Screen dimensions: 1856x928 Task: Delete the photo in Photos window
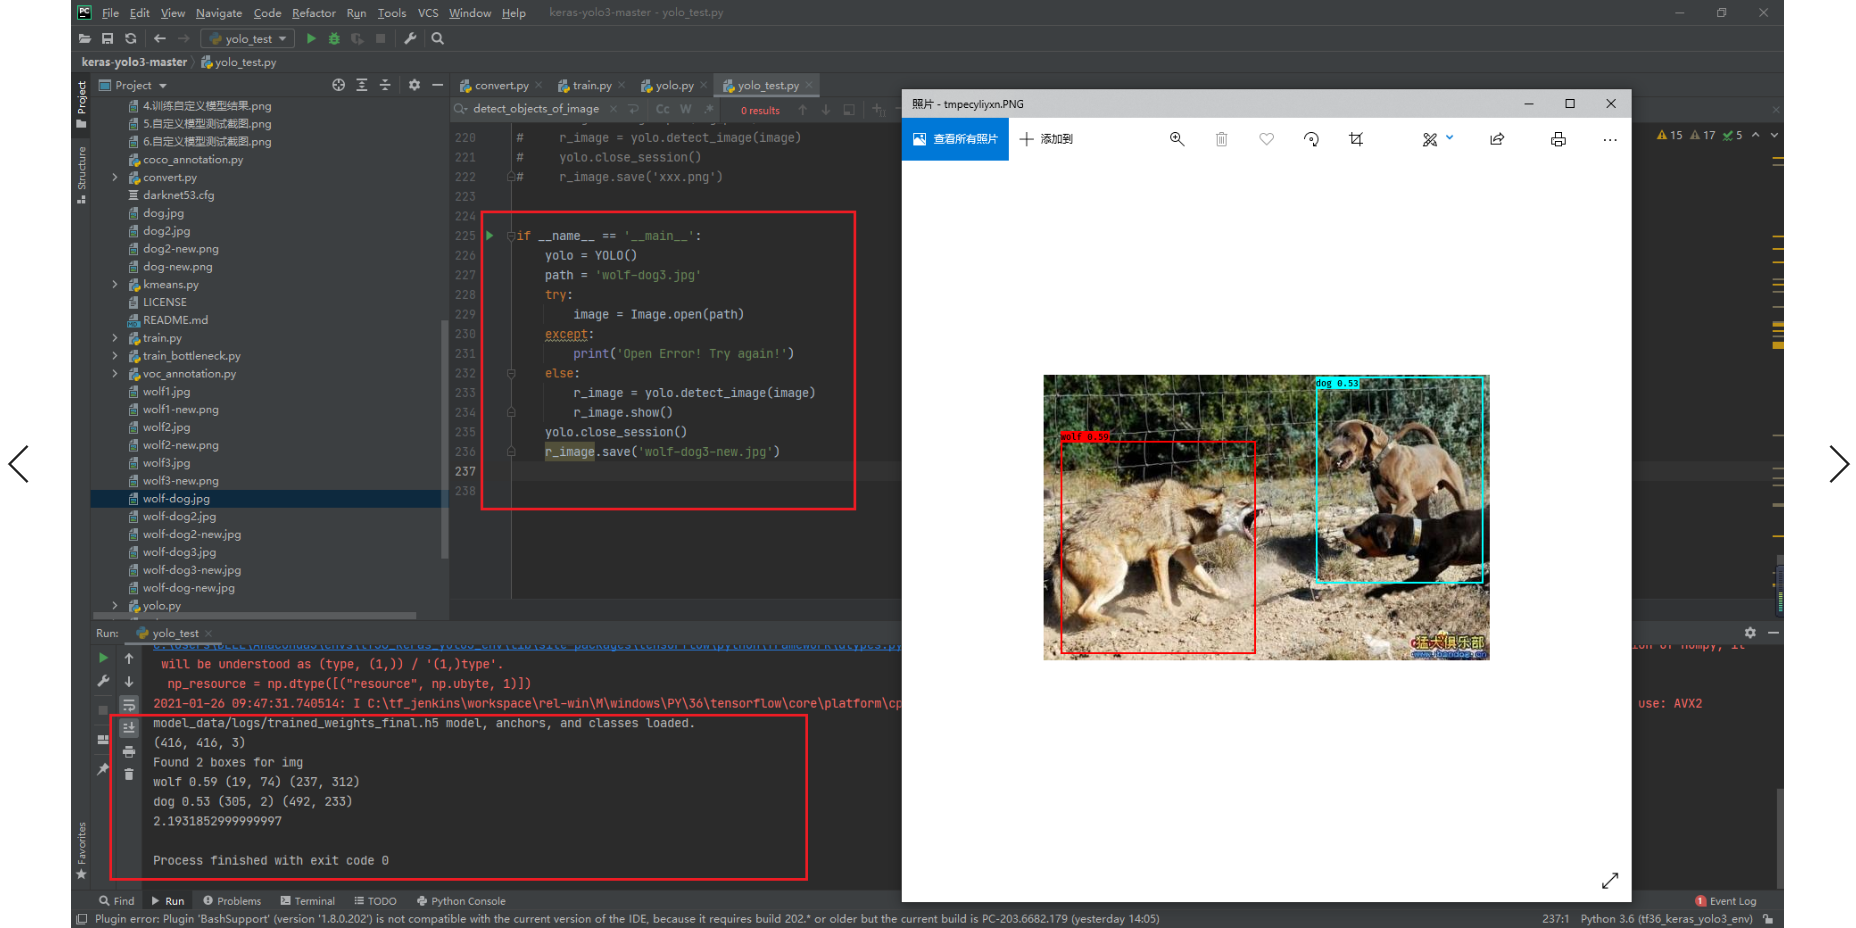(1221, 139)
